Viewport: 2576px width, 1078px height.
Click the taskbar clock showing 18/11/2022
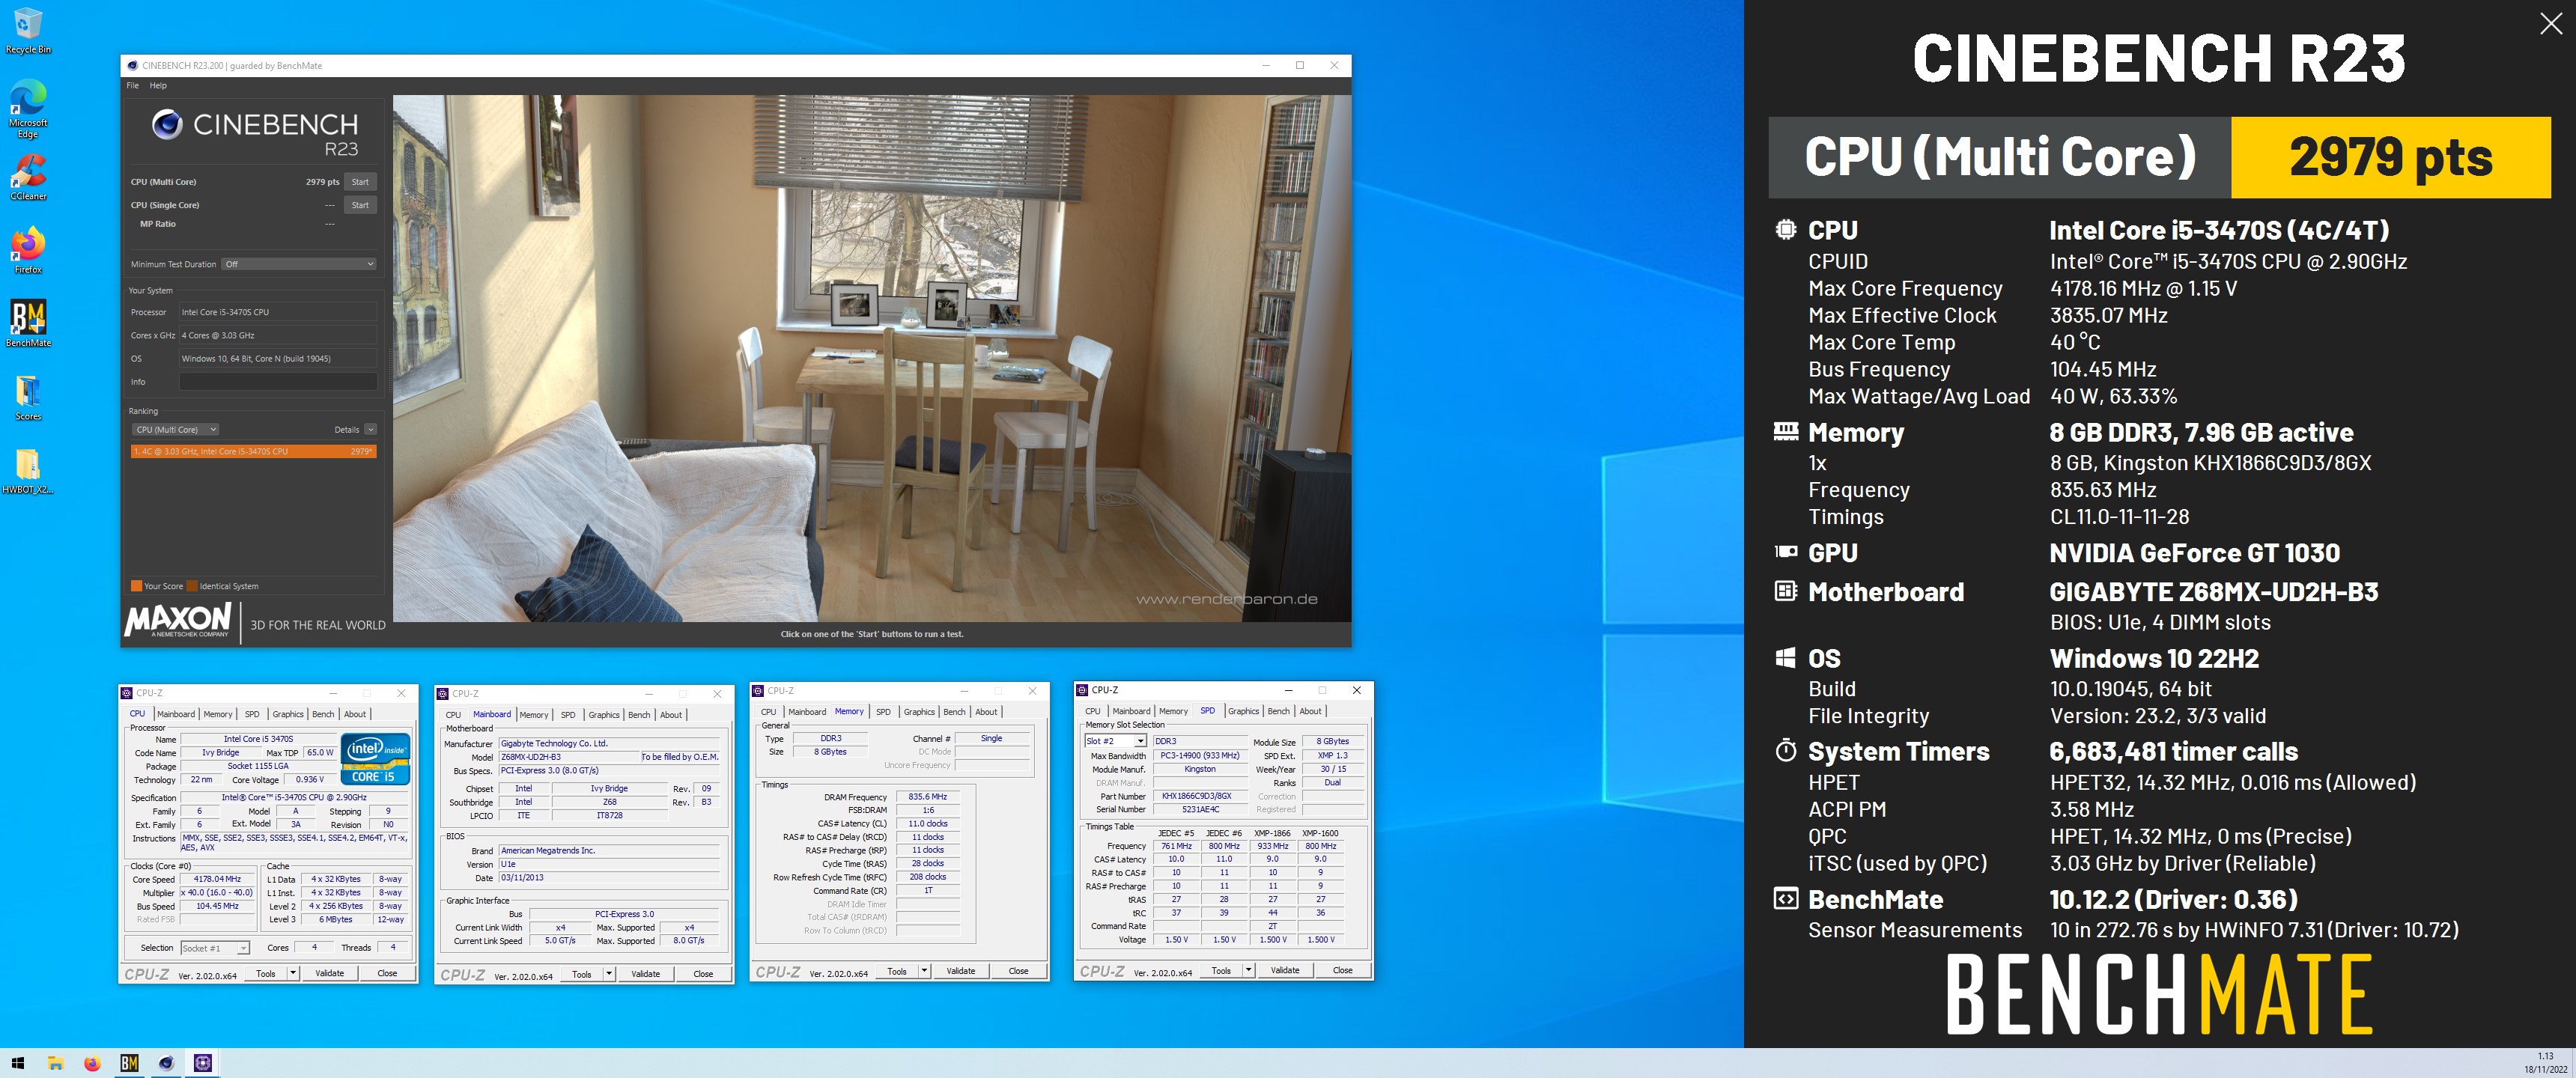(2545, 1063)
